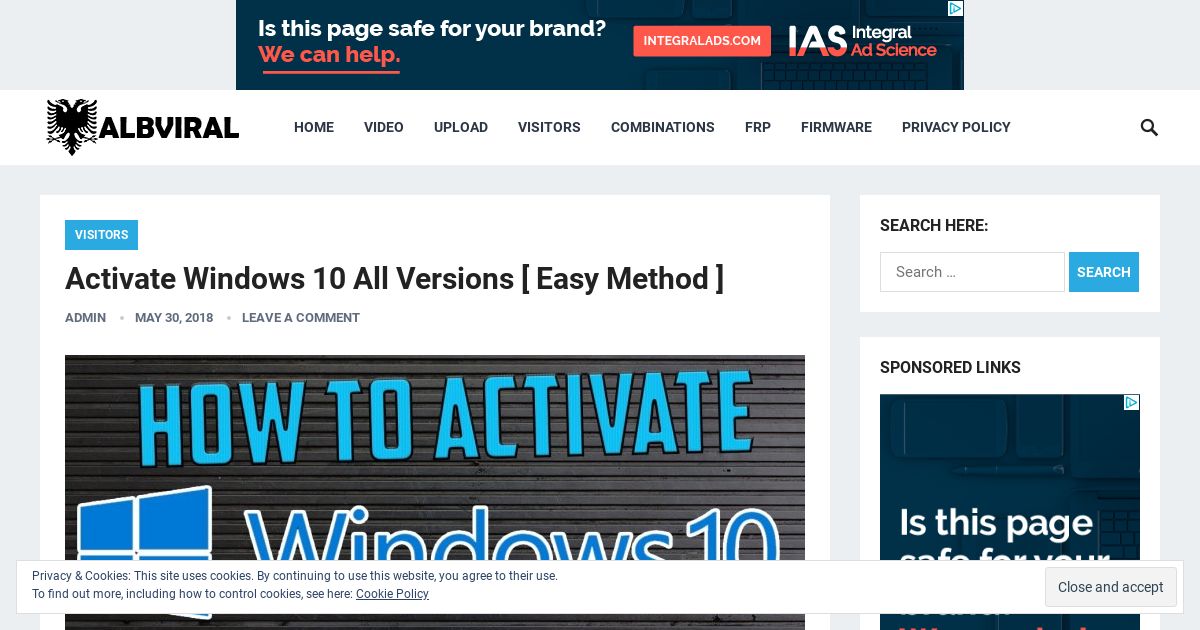Click Close and accept cookie button
The height and width of the screenshot is (630, 1200).
pos(1110,587)
